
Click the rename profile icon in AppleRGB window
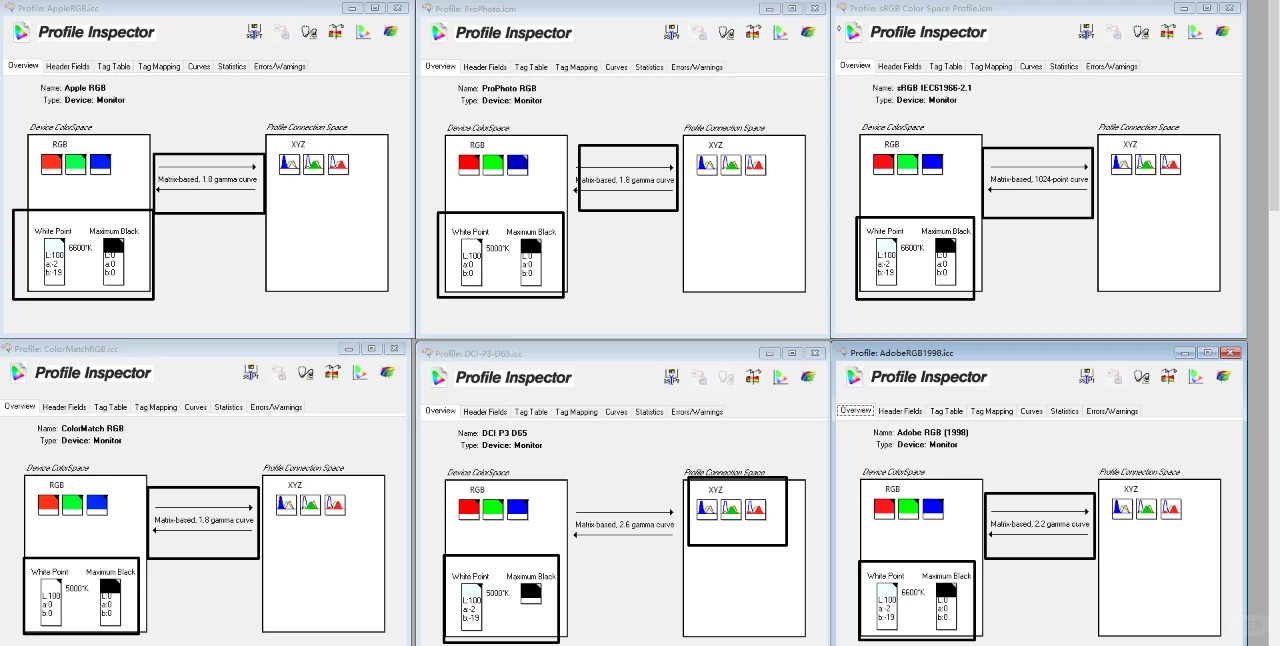(254, 31)
